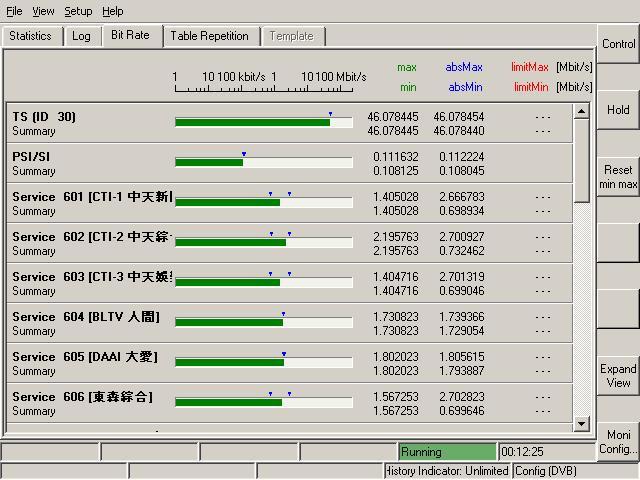Select the Service 601 CTI-1 row

click(90, 203)
